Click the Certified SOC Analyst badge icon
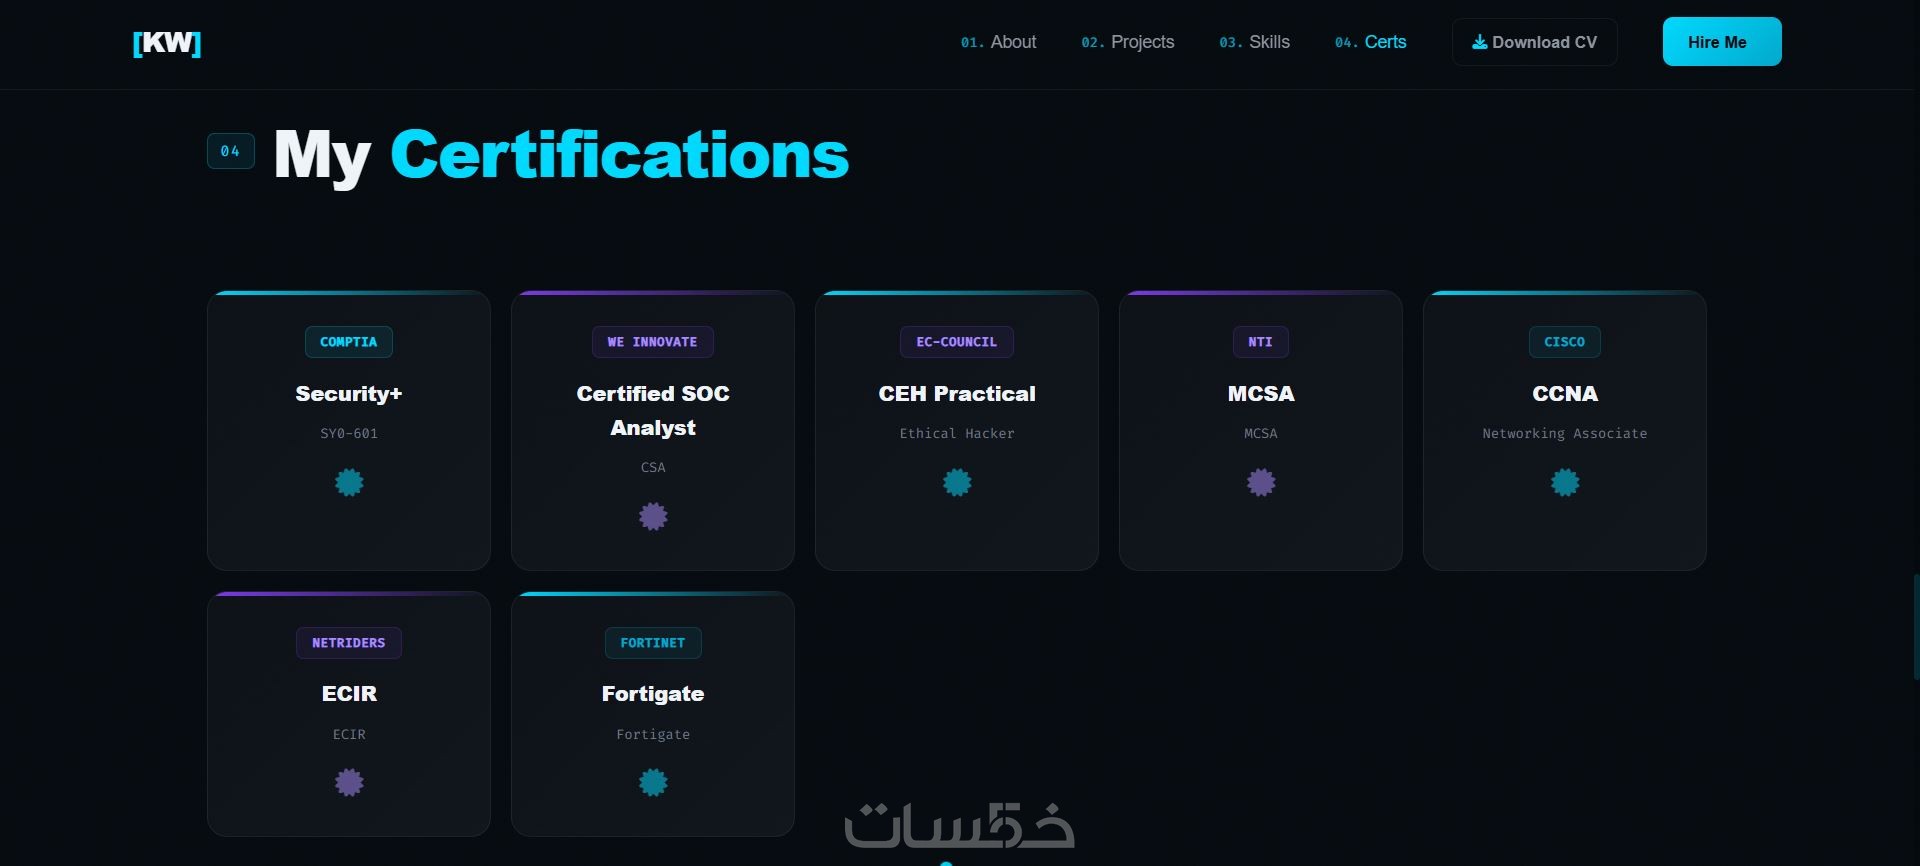 pyautogui.click(x=653, y=517)
